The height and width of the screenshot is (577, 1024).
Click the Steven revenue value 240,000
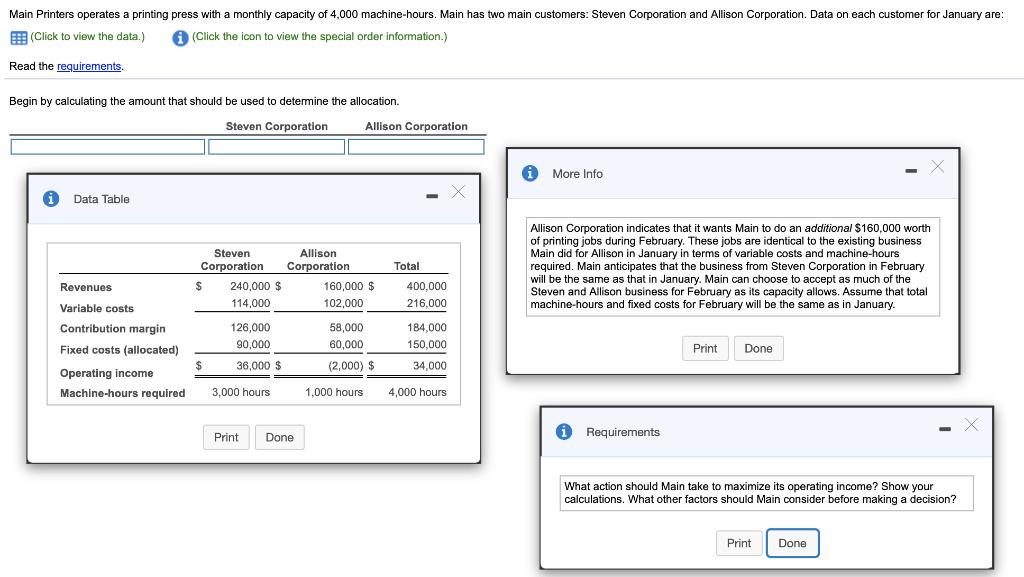(249, 286)
